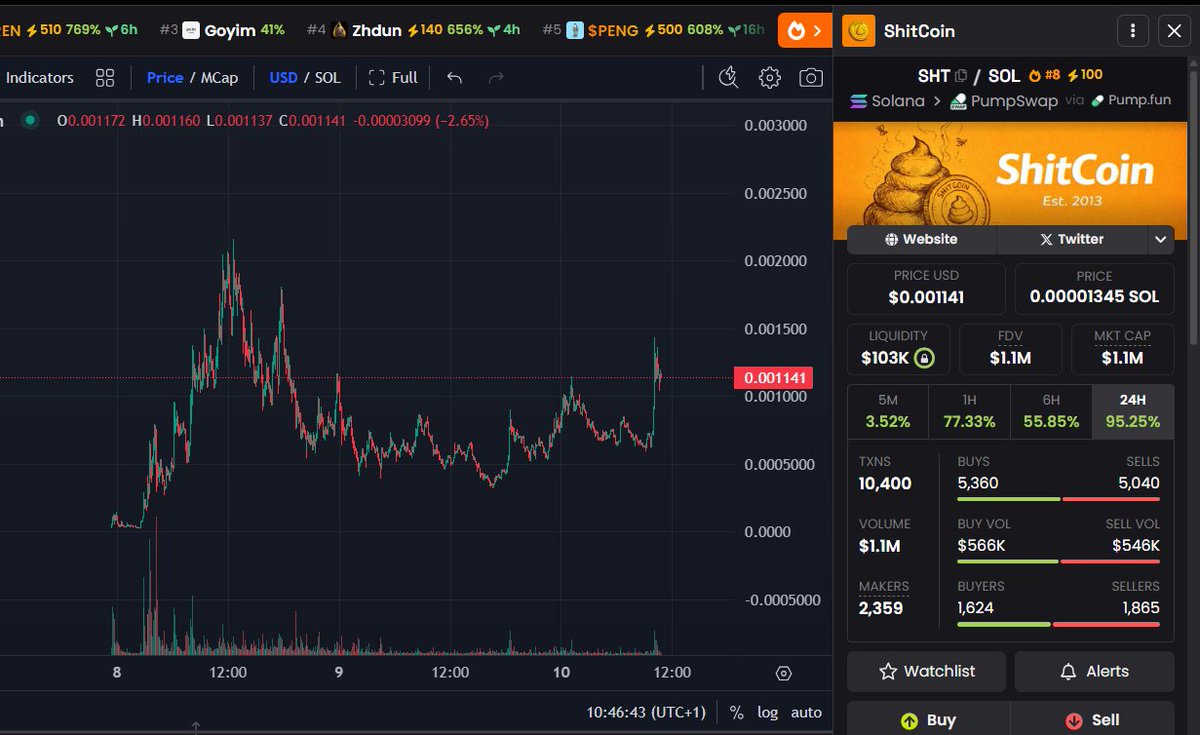This screenshot has width=1200, height=735.
Task: Open the Indicators menu
Action: (40, 77)
